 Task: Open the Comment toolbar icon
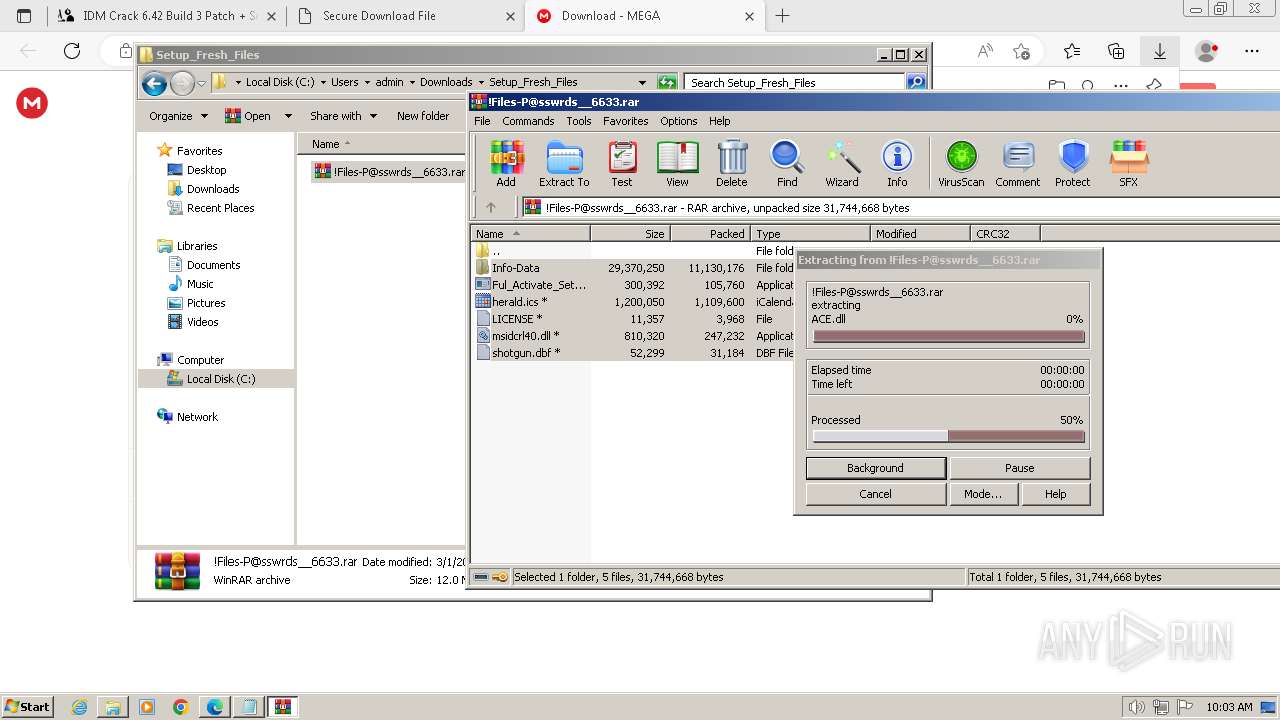(1018, 164)
